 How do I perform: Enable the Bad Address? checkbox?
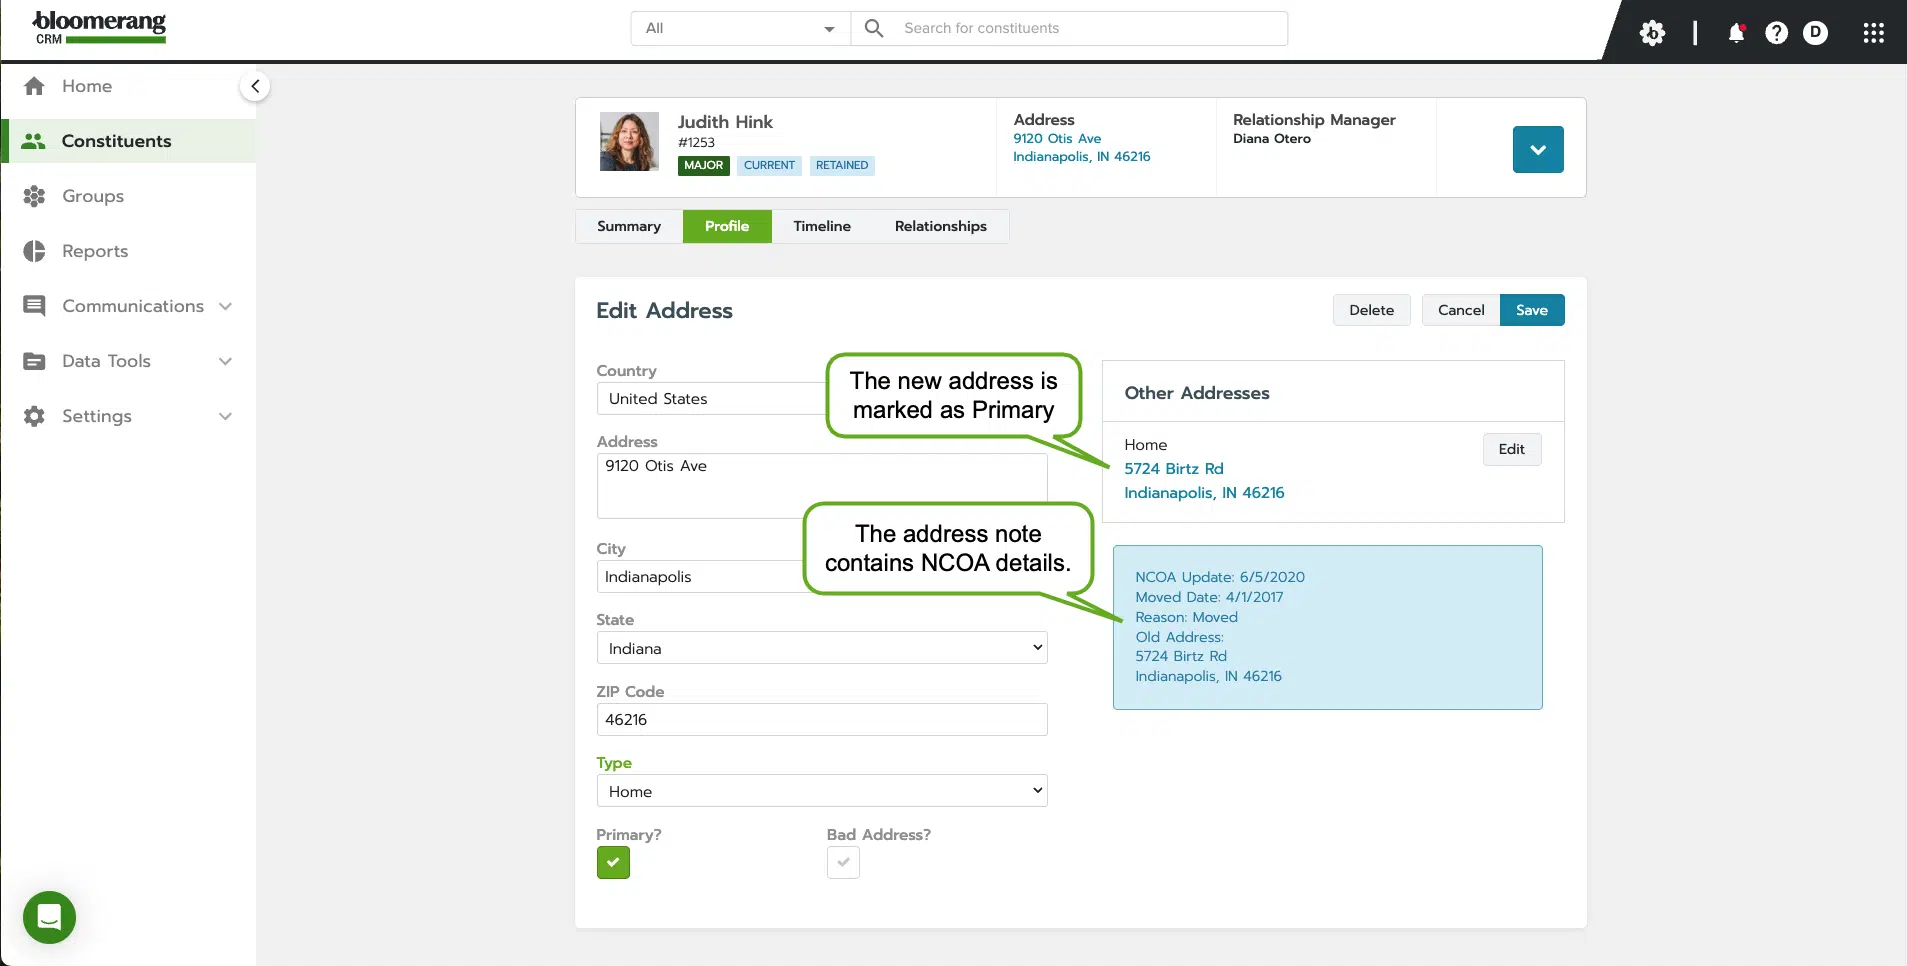842,862
